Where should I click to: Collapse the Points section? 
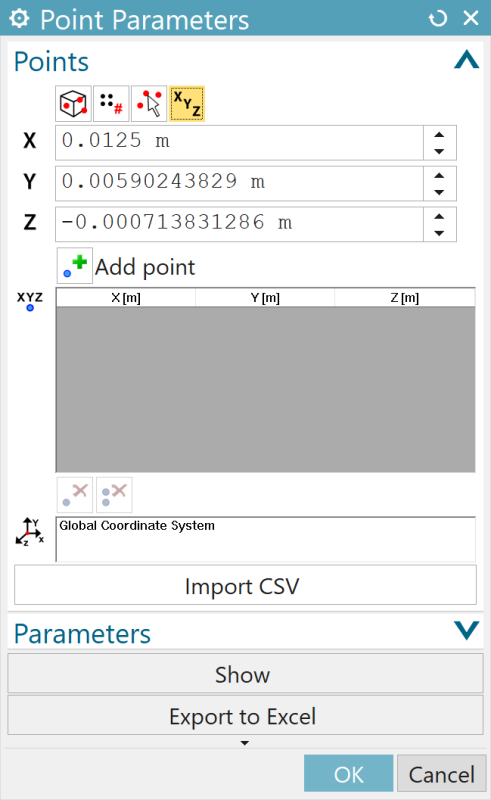point(467,61)
